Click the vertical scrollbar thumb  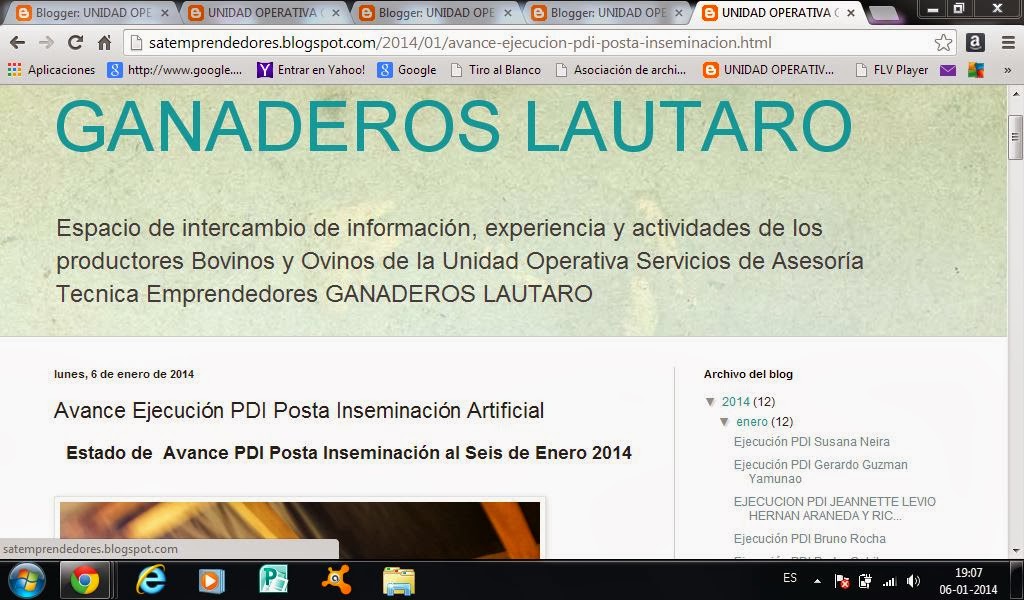pyautogui.click(x=1015, y=137)
